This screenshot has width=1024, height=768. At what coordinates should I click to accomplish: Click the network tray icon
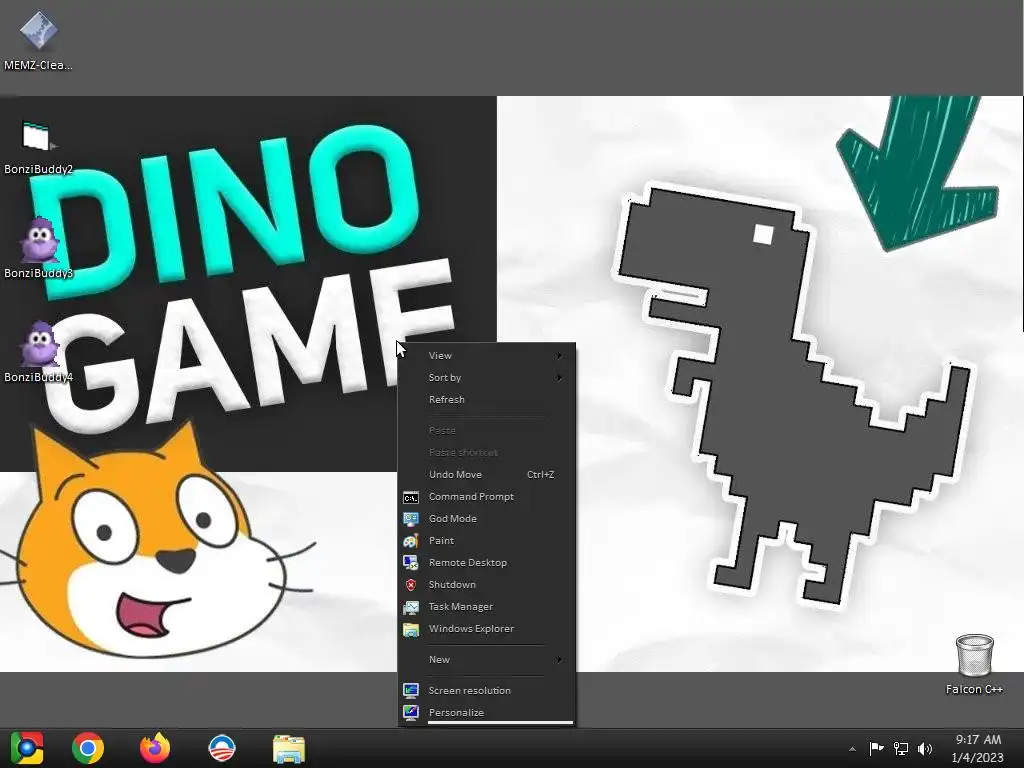tap(901, 748)
